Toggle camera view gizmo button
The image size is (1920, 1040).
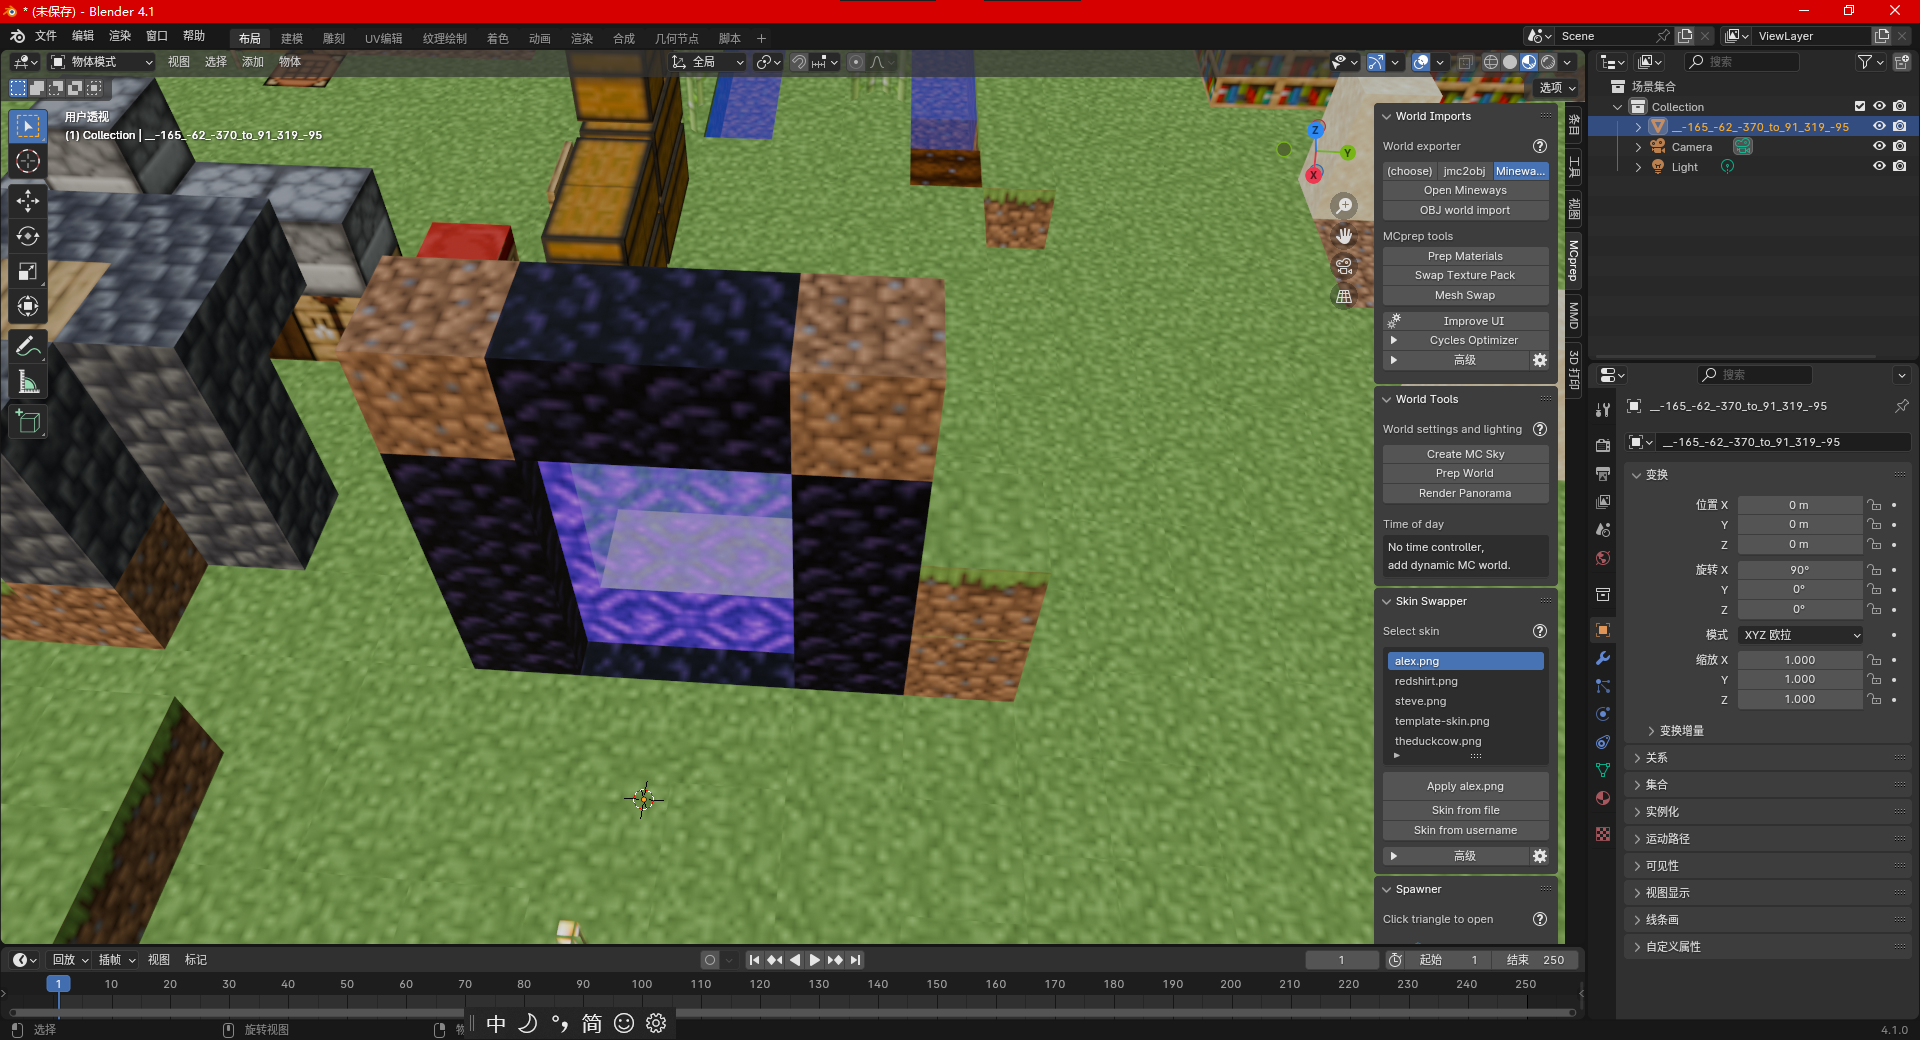pos(1344,266)
